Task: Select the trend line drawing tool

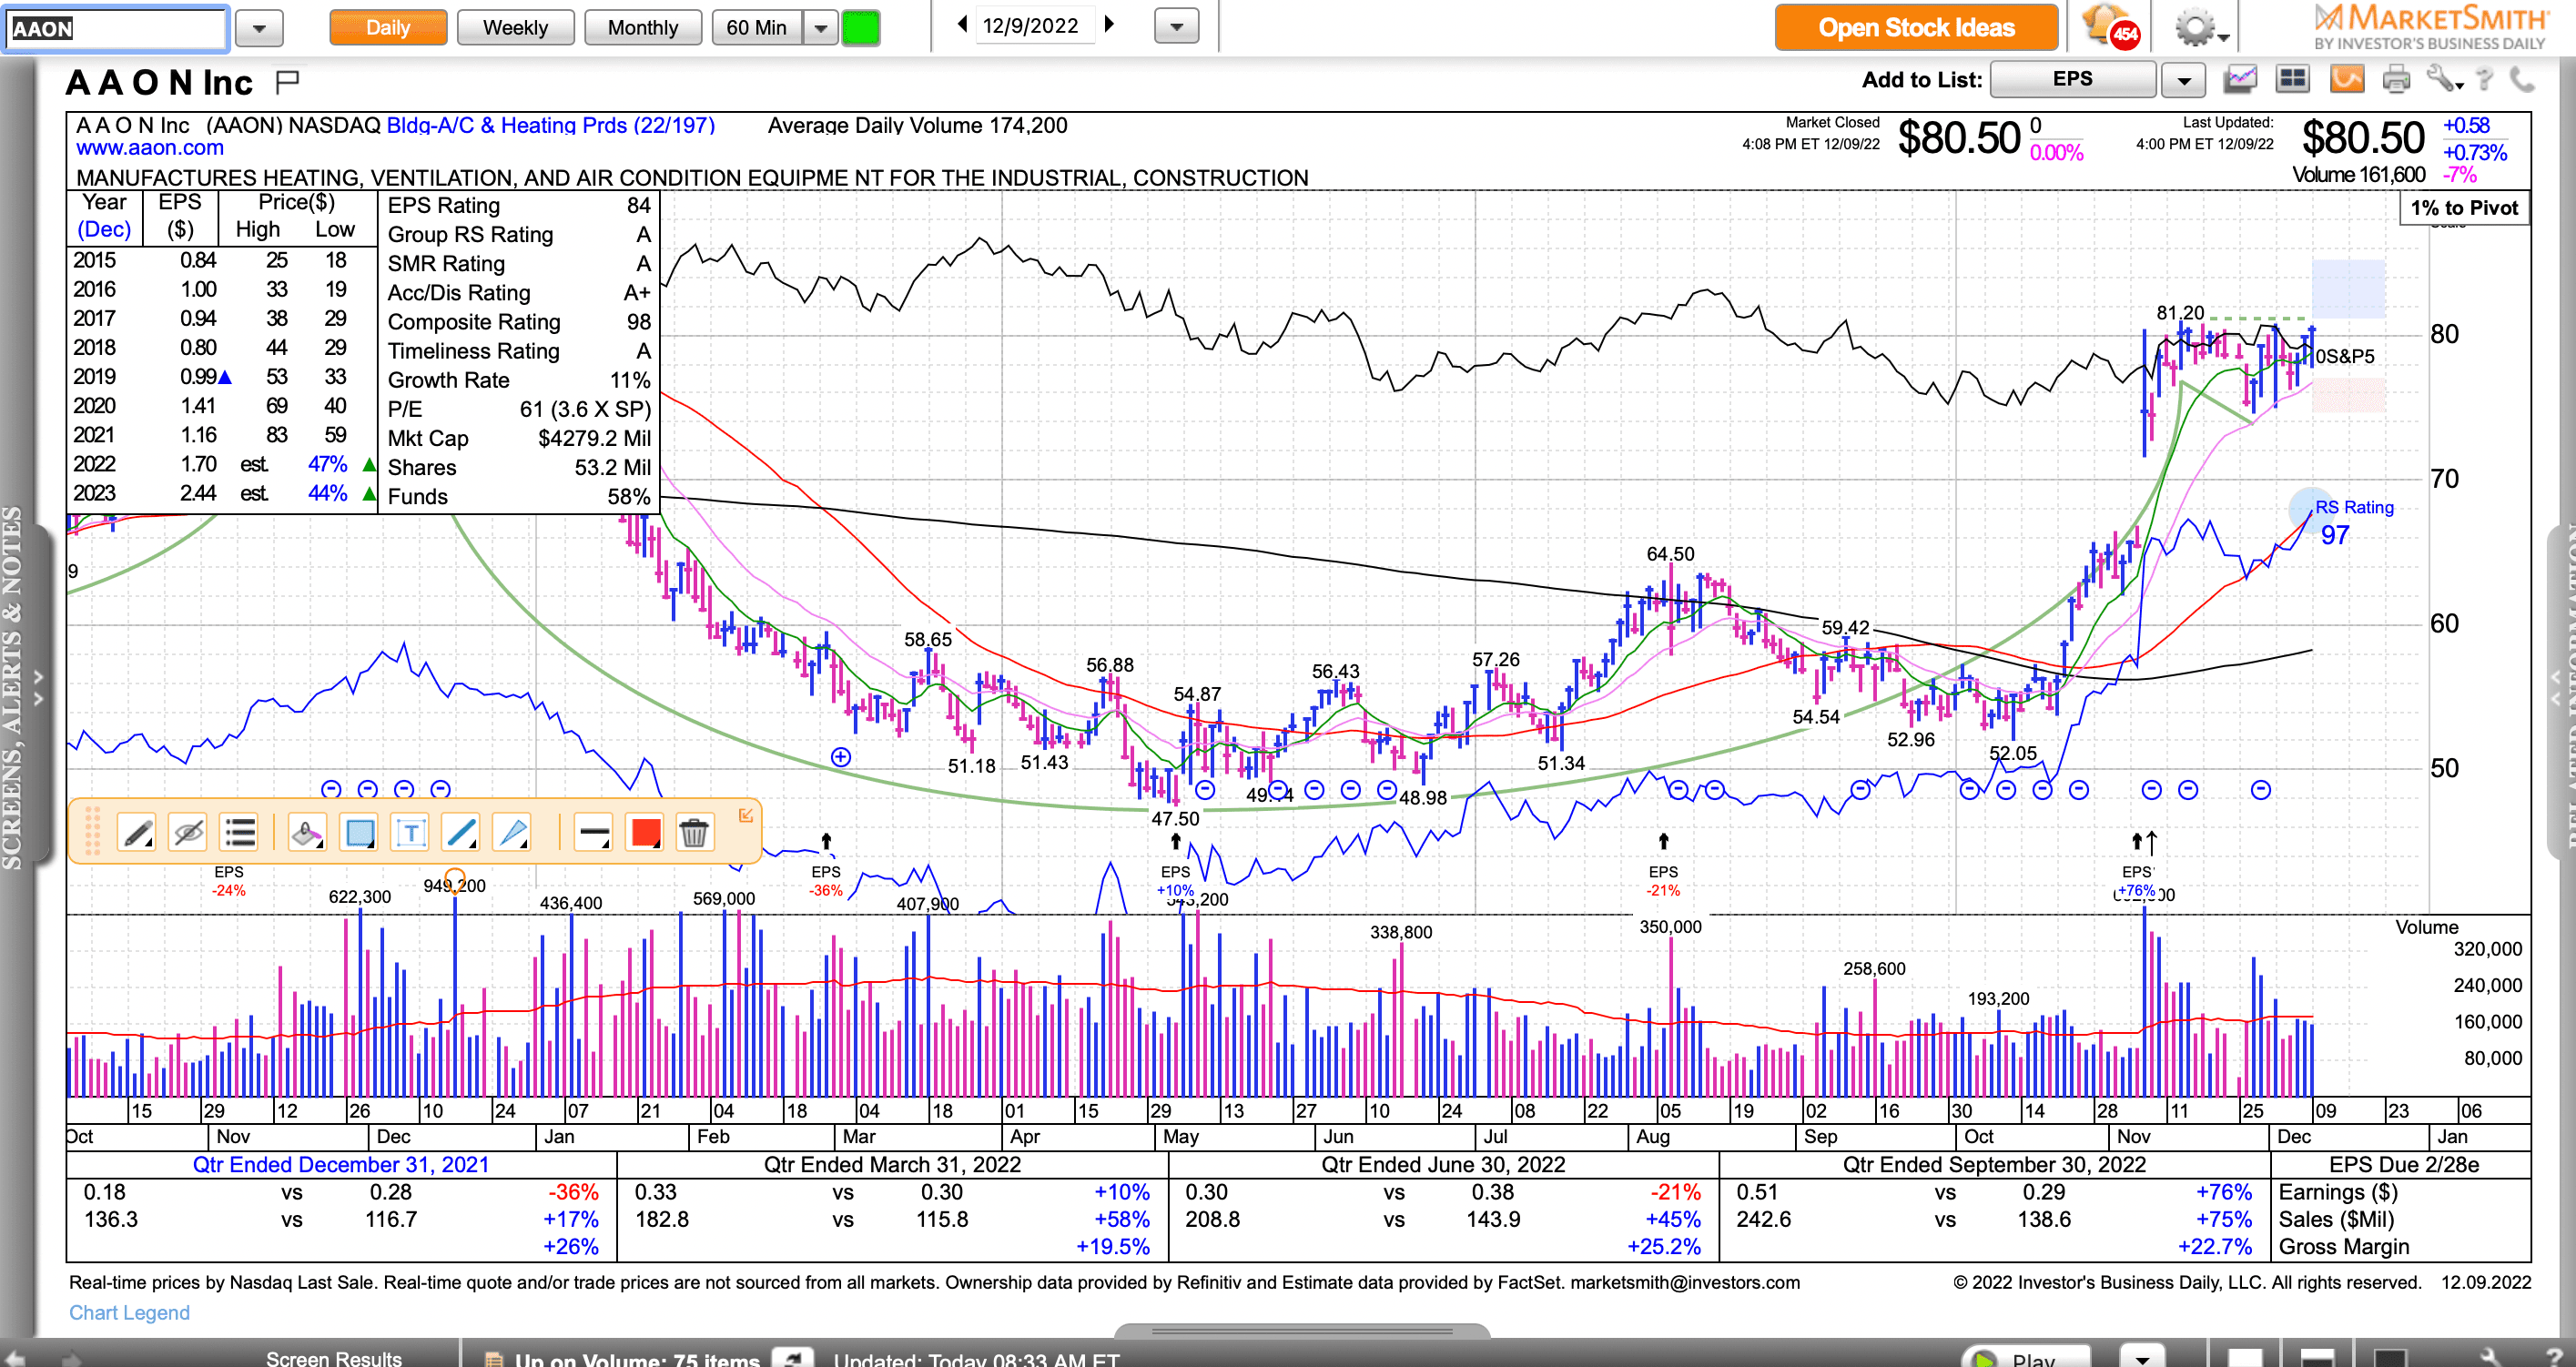Action: (461, 833)
